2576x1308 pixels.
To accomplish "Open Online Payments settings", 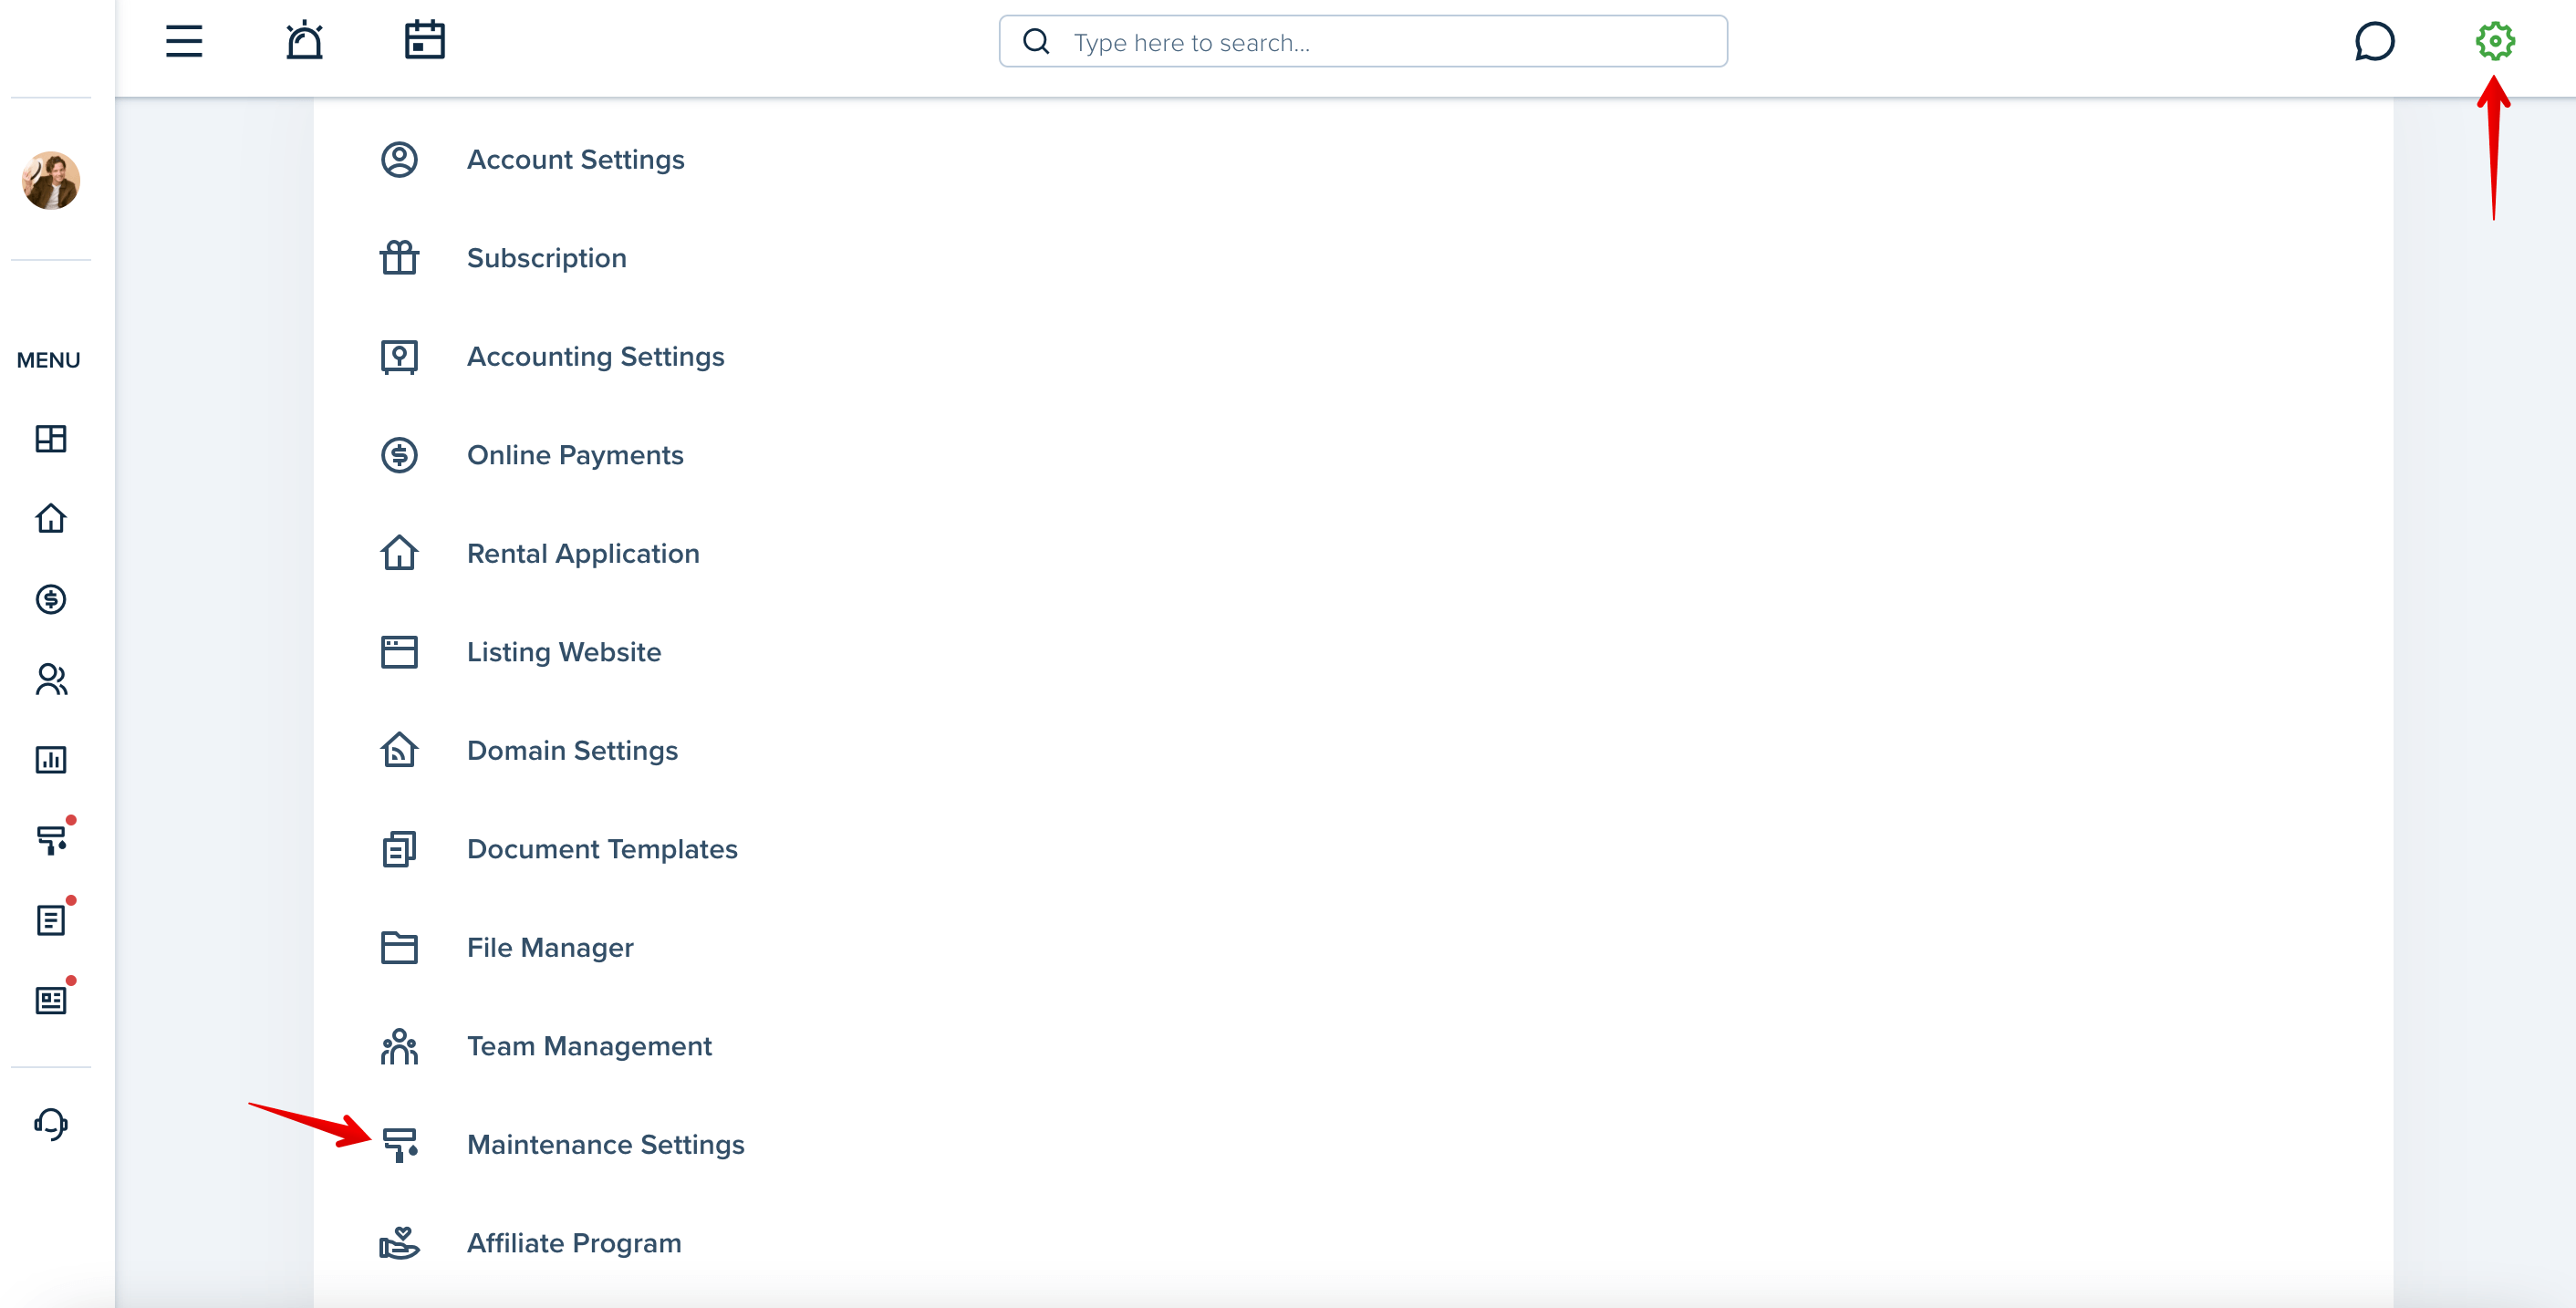I will click(x=575, y=455).
